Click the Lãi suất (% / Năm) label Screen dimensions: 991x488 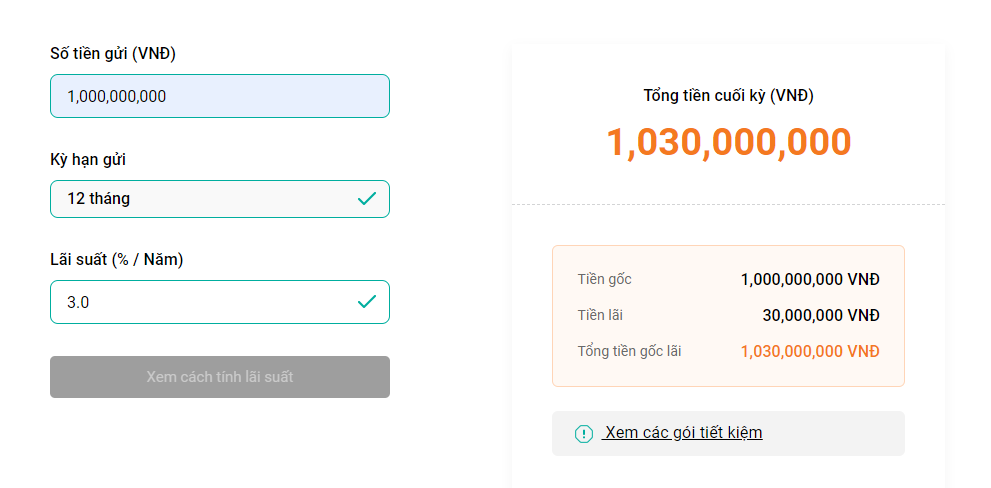[117, 260]
